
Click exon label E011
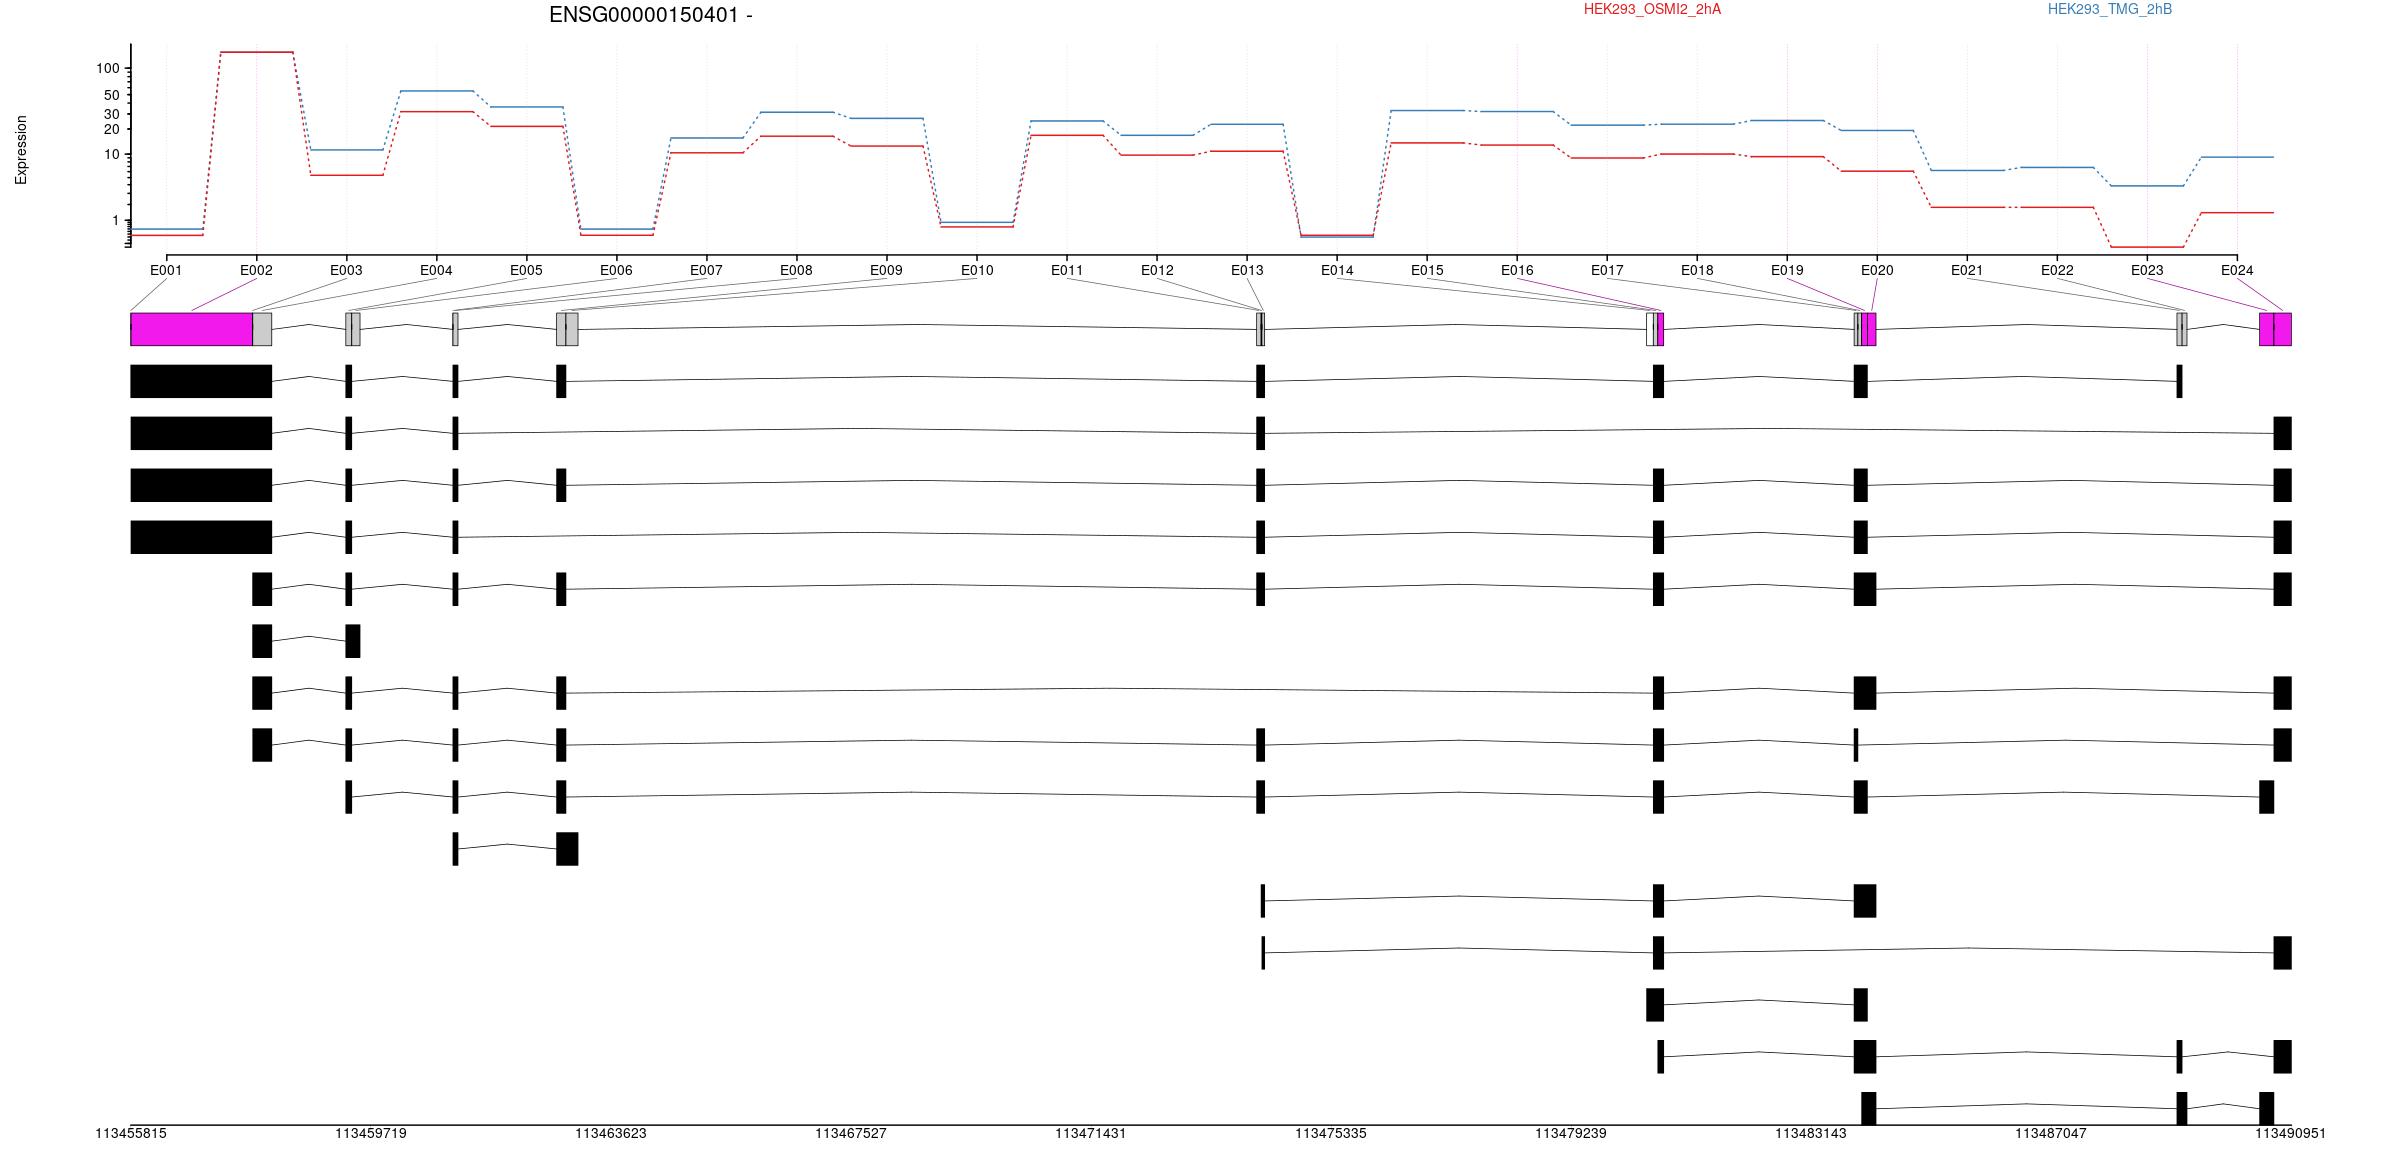point(1067,270)
